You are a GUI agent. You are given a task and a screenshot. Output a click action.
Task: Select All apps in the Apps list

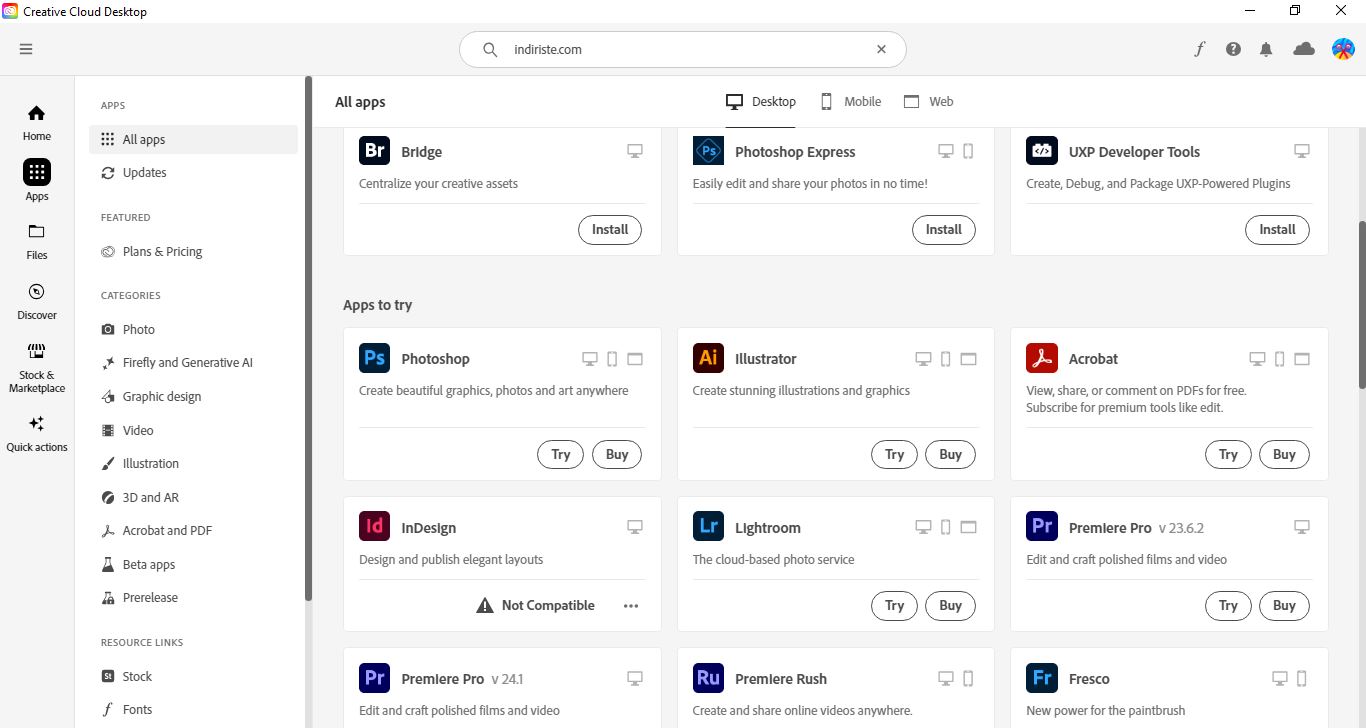pyautogui.click(x=193, y=139)
